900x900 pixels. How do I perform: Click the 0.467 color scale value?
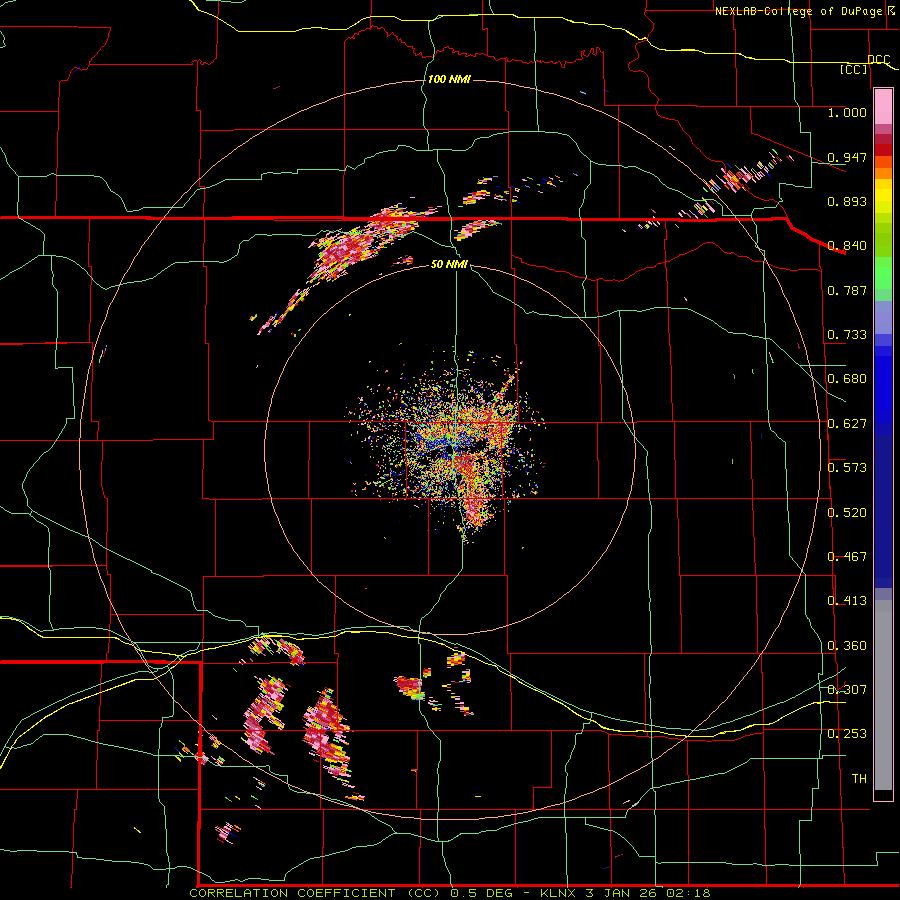pos(847,557)
